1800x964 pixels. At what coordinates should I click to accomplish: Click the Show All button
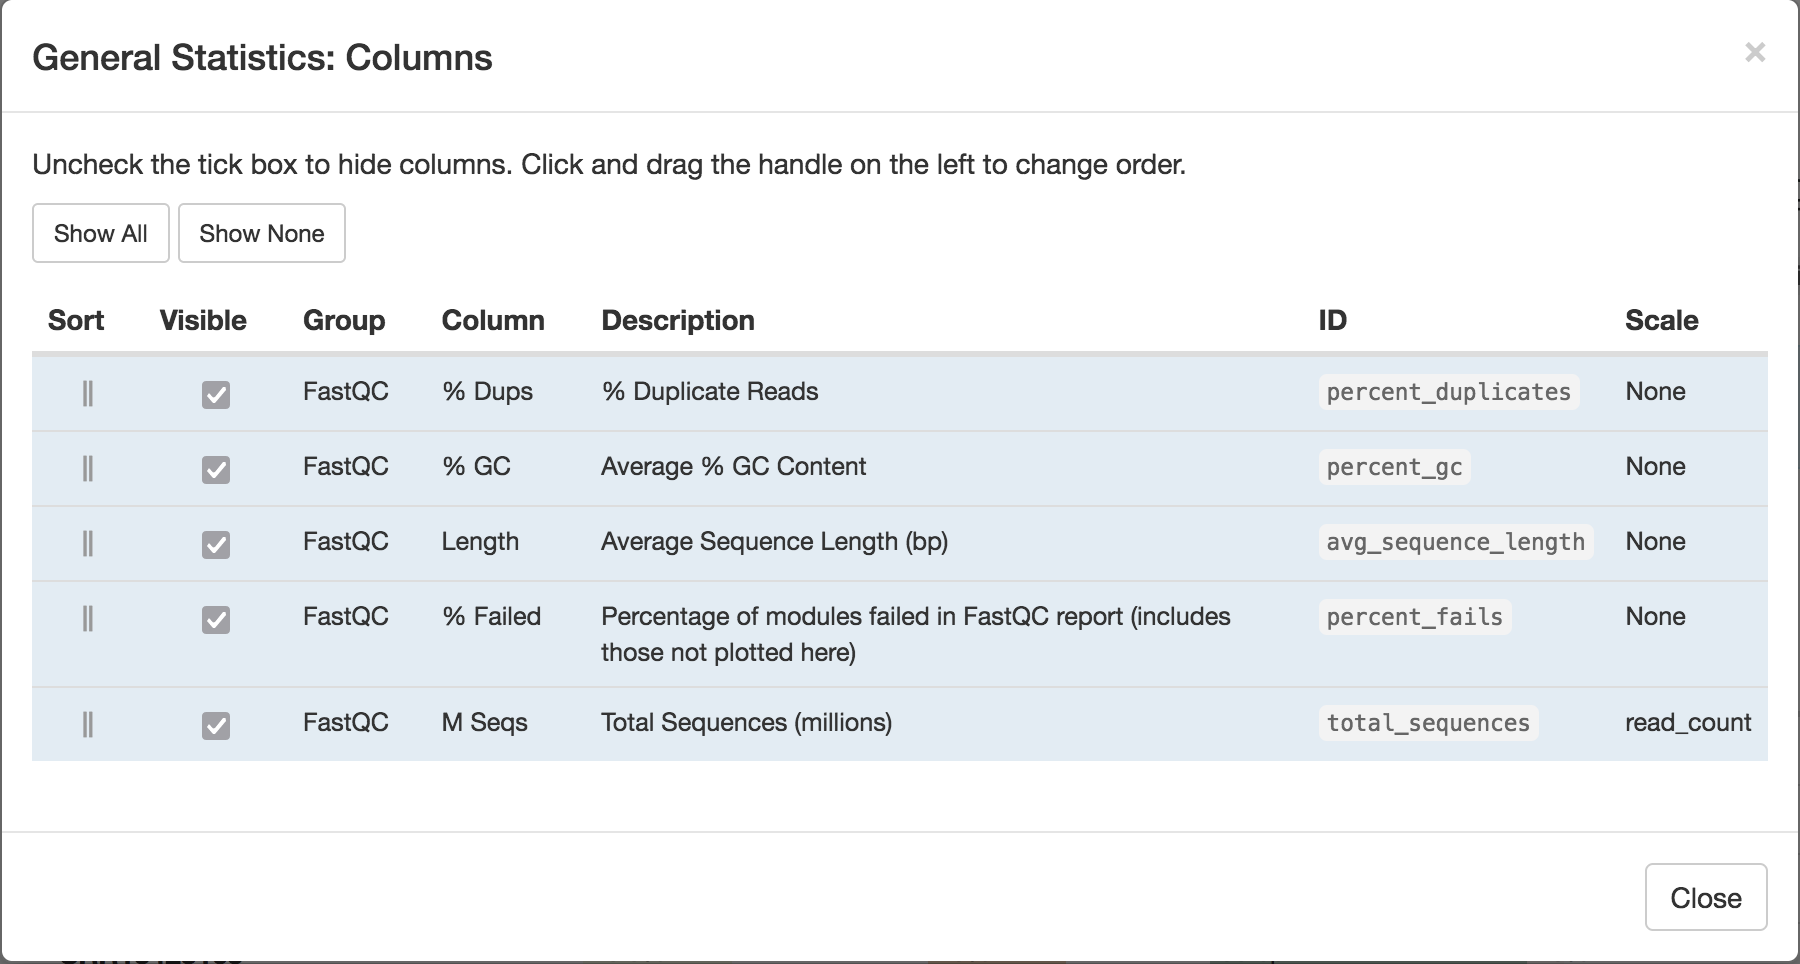pyautogui.click(x=100, y=233)
